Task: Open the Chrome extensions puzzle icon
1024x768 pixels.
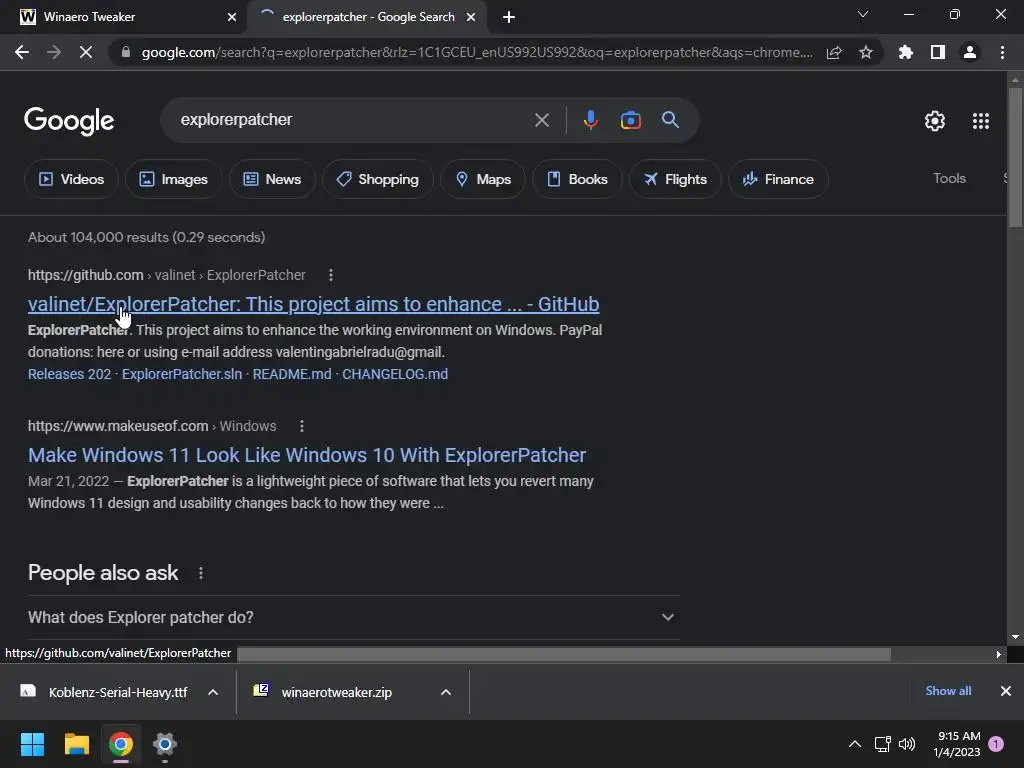Action: tap(906, 52)
